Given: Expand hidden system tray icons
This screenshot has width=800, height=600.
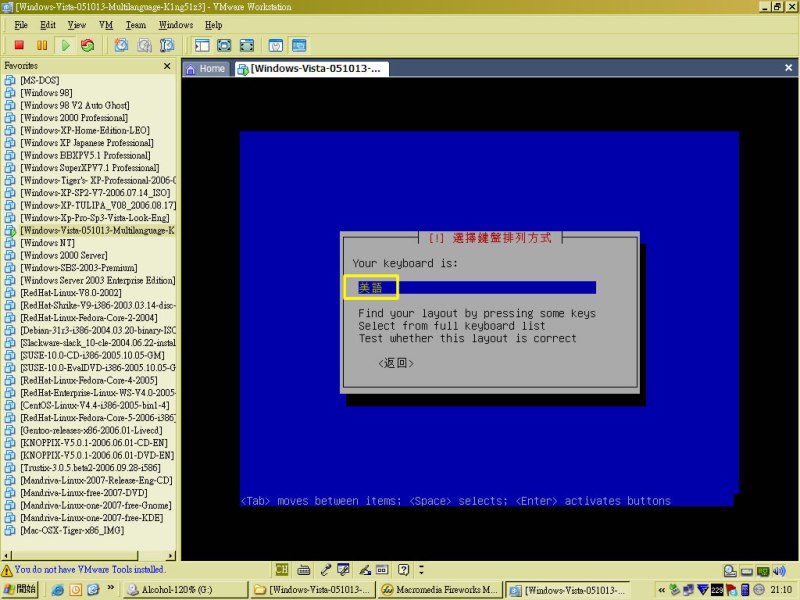Looking at the screenshot, I should pyautogui.click(x=661, y=590).
